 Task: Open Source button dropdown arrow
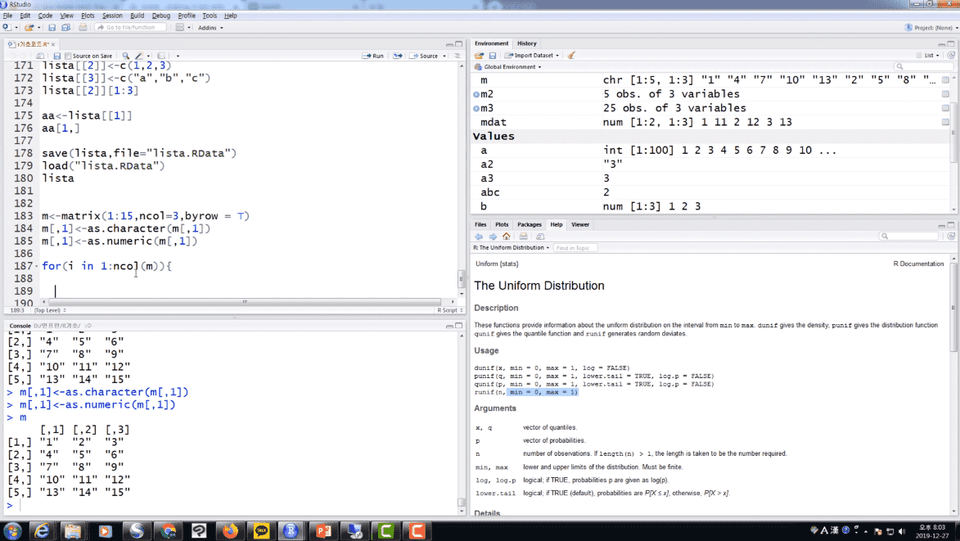444,56
